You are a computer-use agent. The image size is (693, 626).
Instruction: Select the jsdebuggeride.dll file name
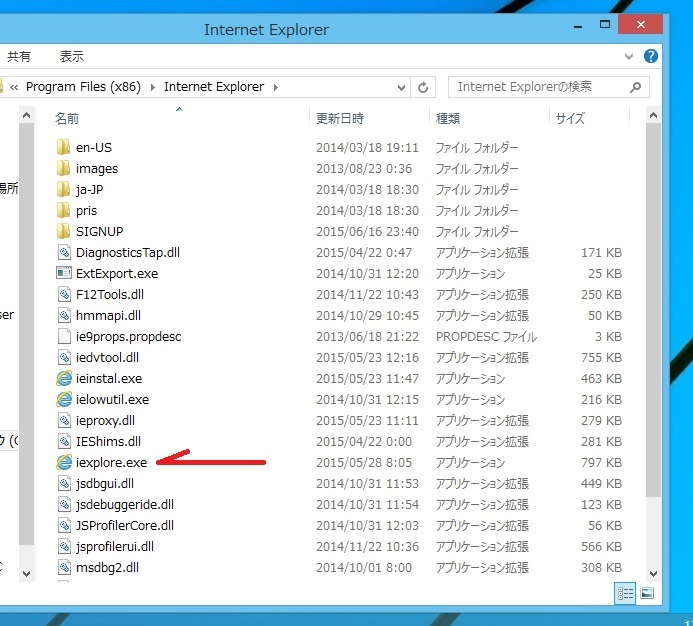pos(125,504)
